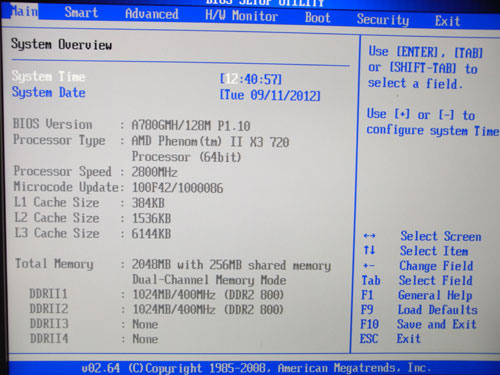The width and height of the screenshot is (500, 375).
Task: Click 2048MB with 256MB shared memory text
Action: (232, 265)
